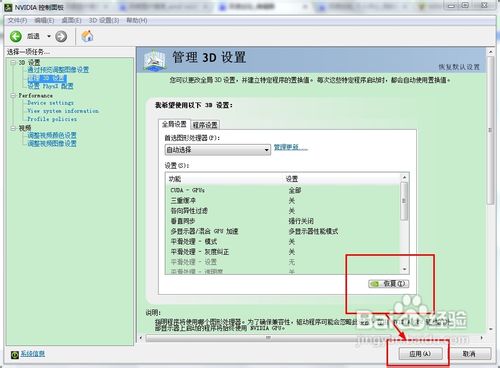Click the green Back arrow icon
Image resolution: width=500 pixels, height=368 pixels.
point(16,36)
